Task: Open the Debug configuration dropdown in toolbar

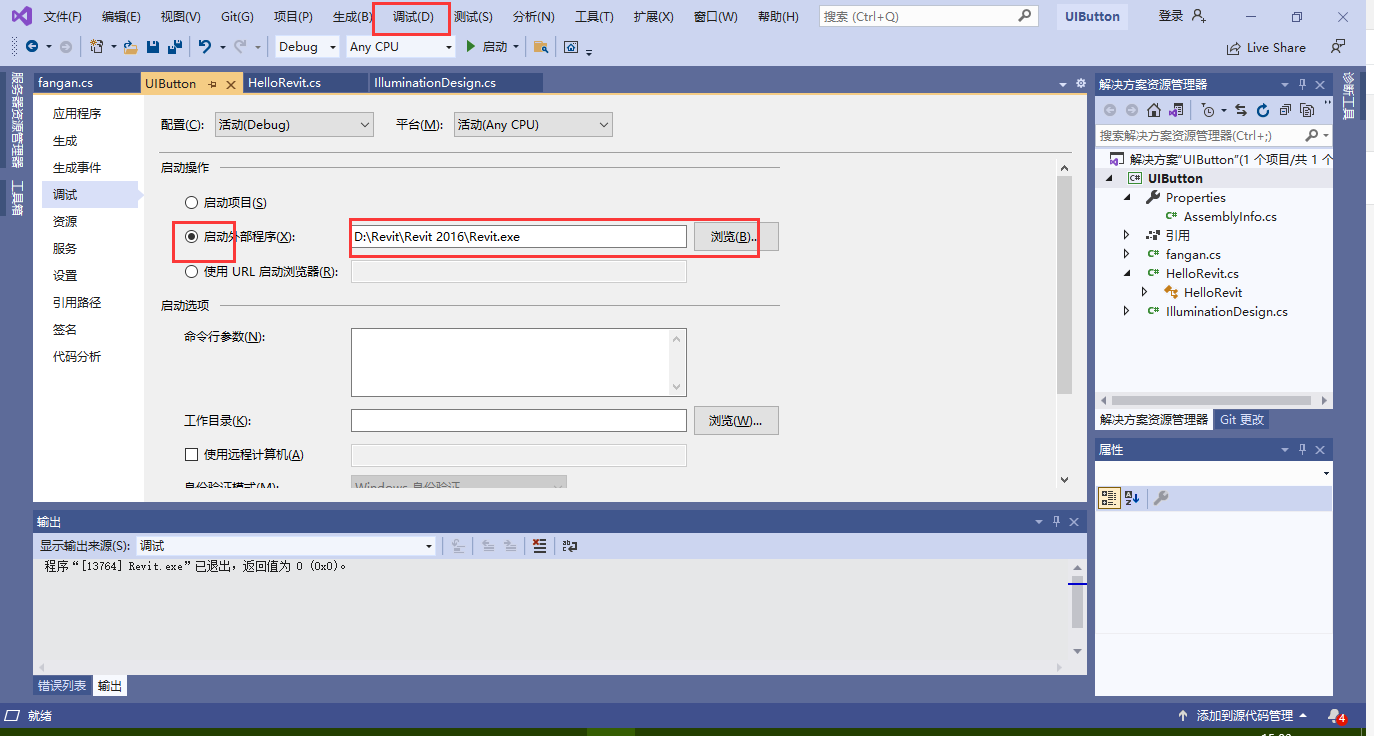Action: click(307, 47)
